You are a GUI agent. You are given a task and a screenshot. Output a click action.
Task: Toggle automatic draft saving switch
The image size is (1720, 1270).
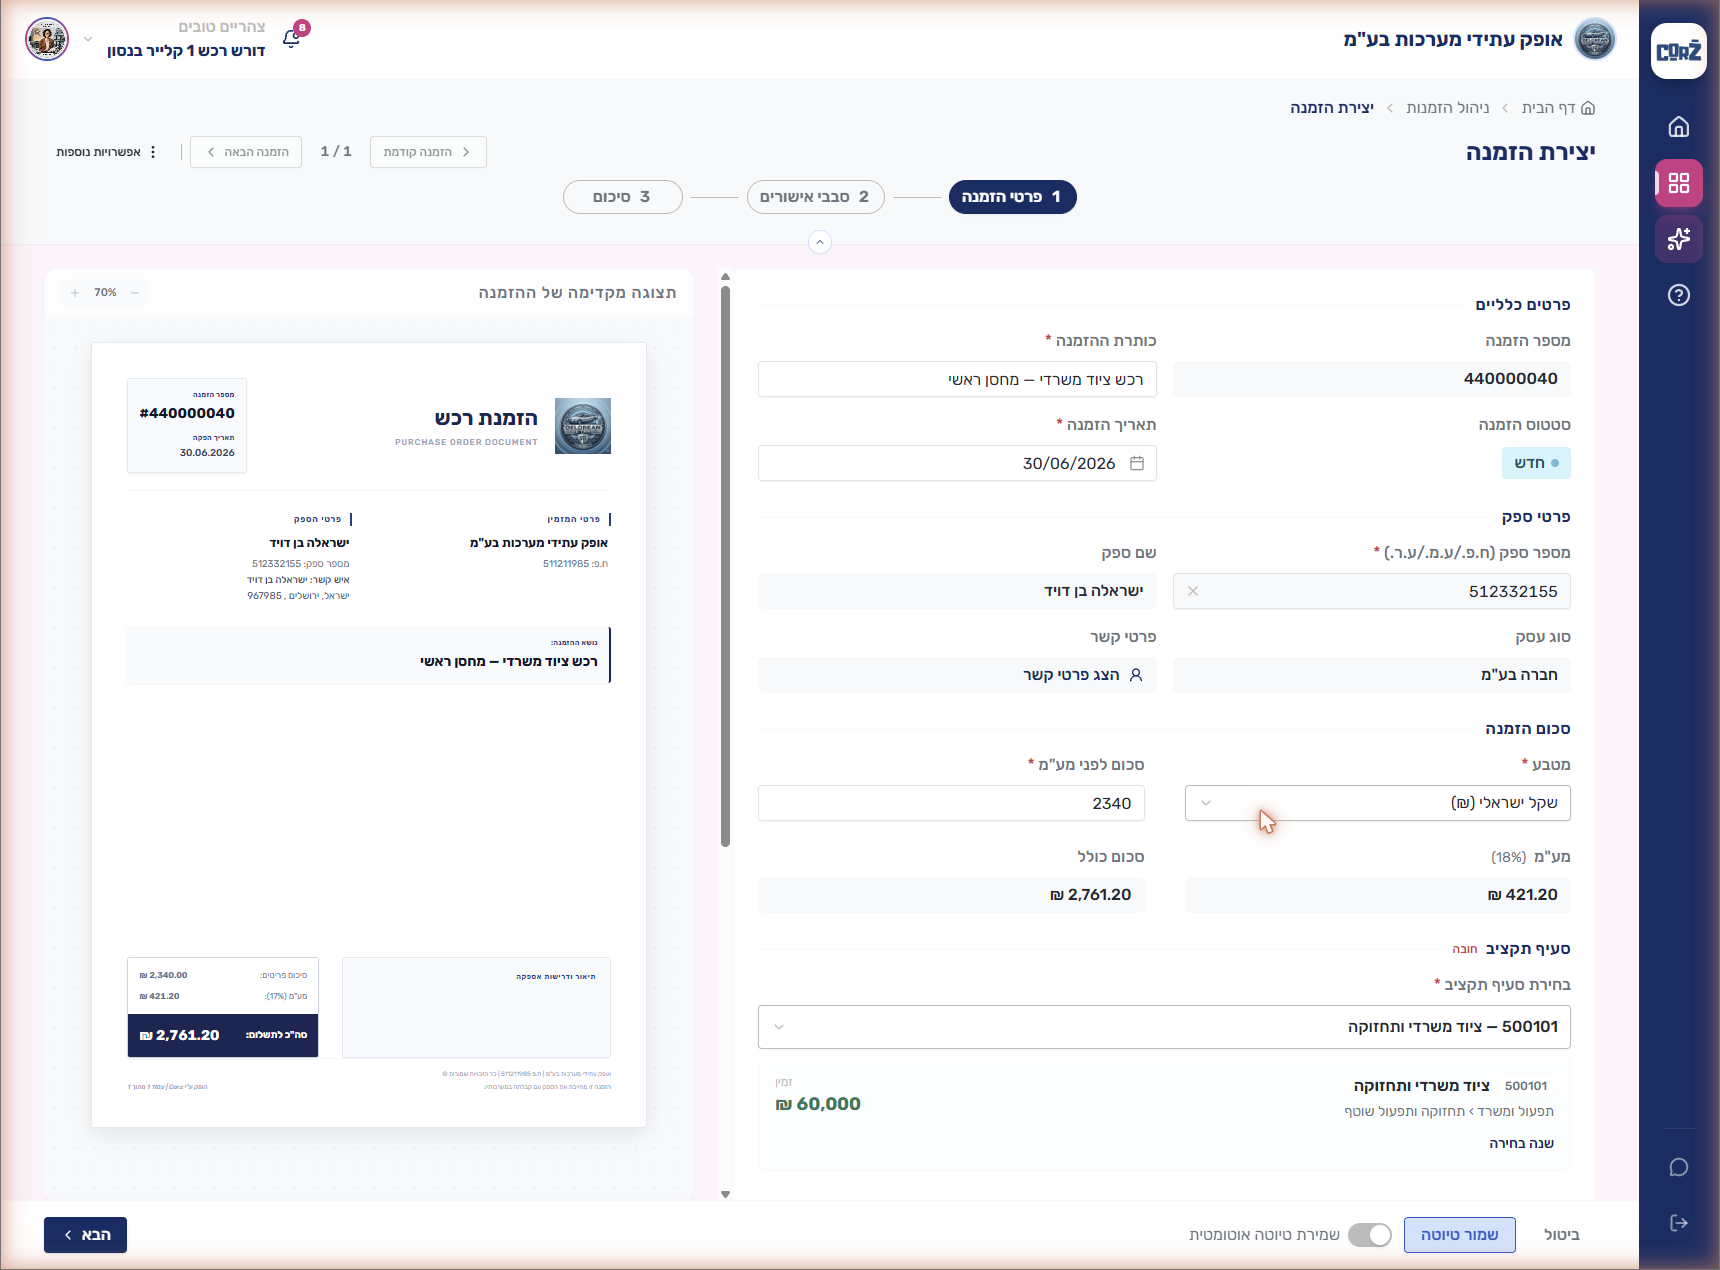[1369, 1235]
